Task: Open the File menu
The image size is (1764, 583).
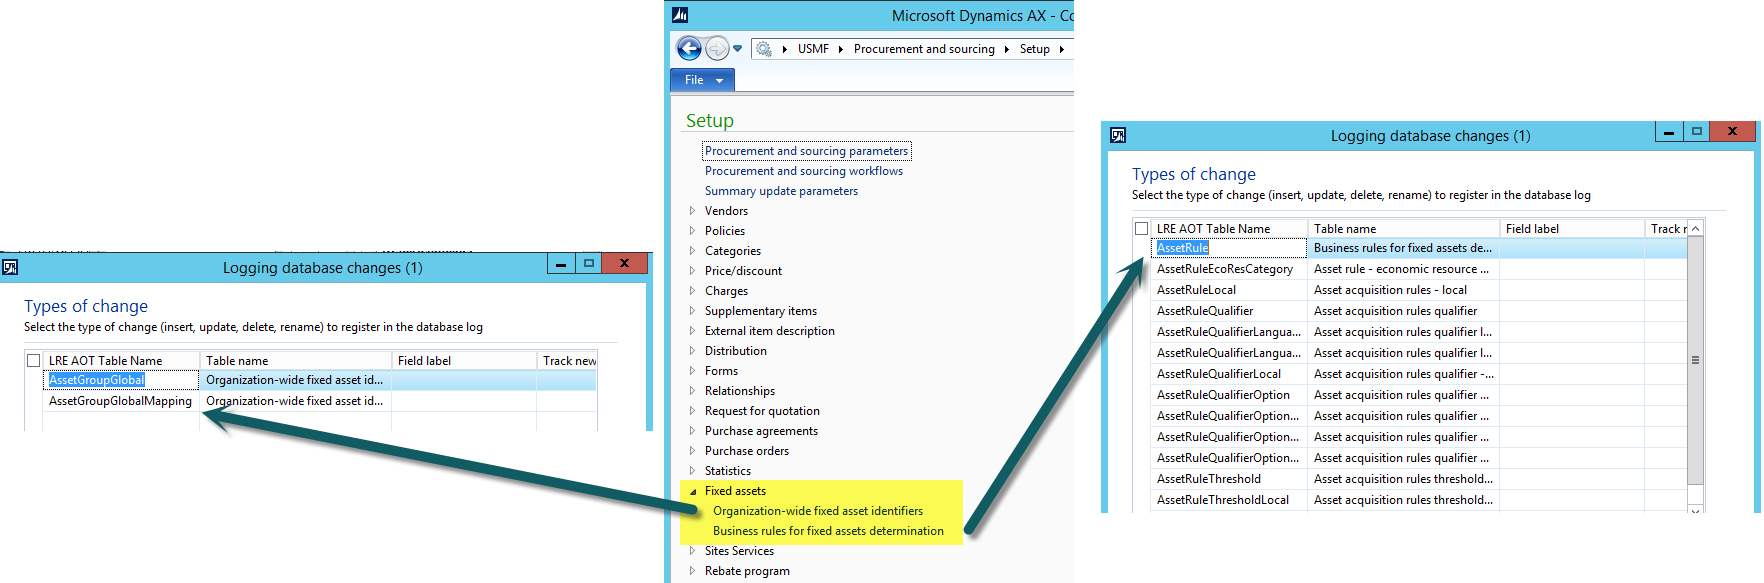Action: pos(702,80)
